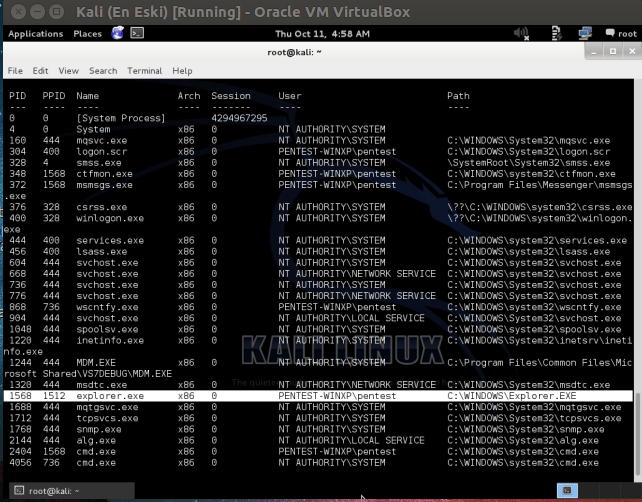Screen dimensions: 642x502
Task: Open the View menu in terminal
Action: pyautogui.click(x=68, y=71)
